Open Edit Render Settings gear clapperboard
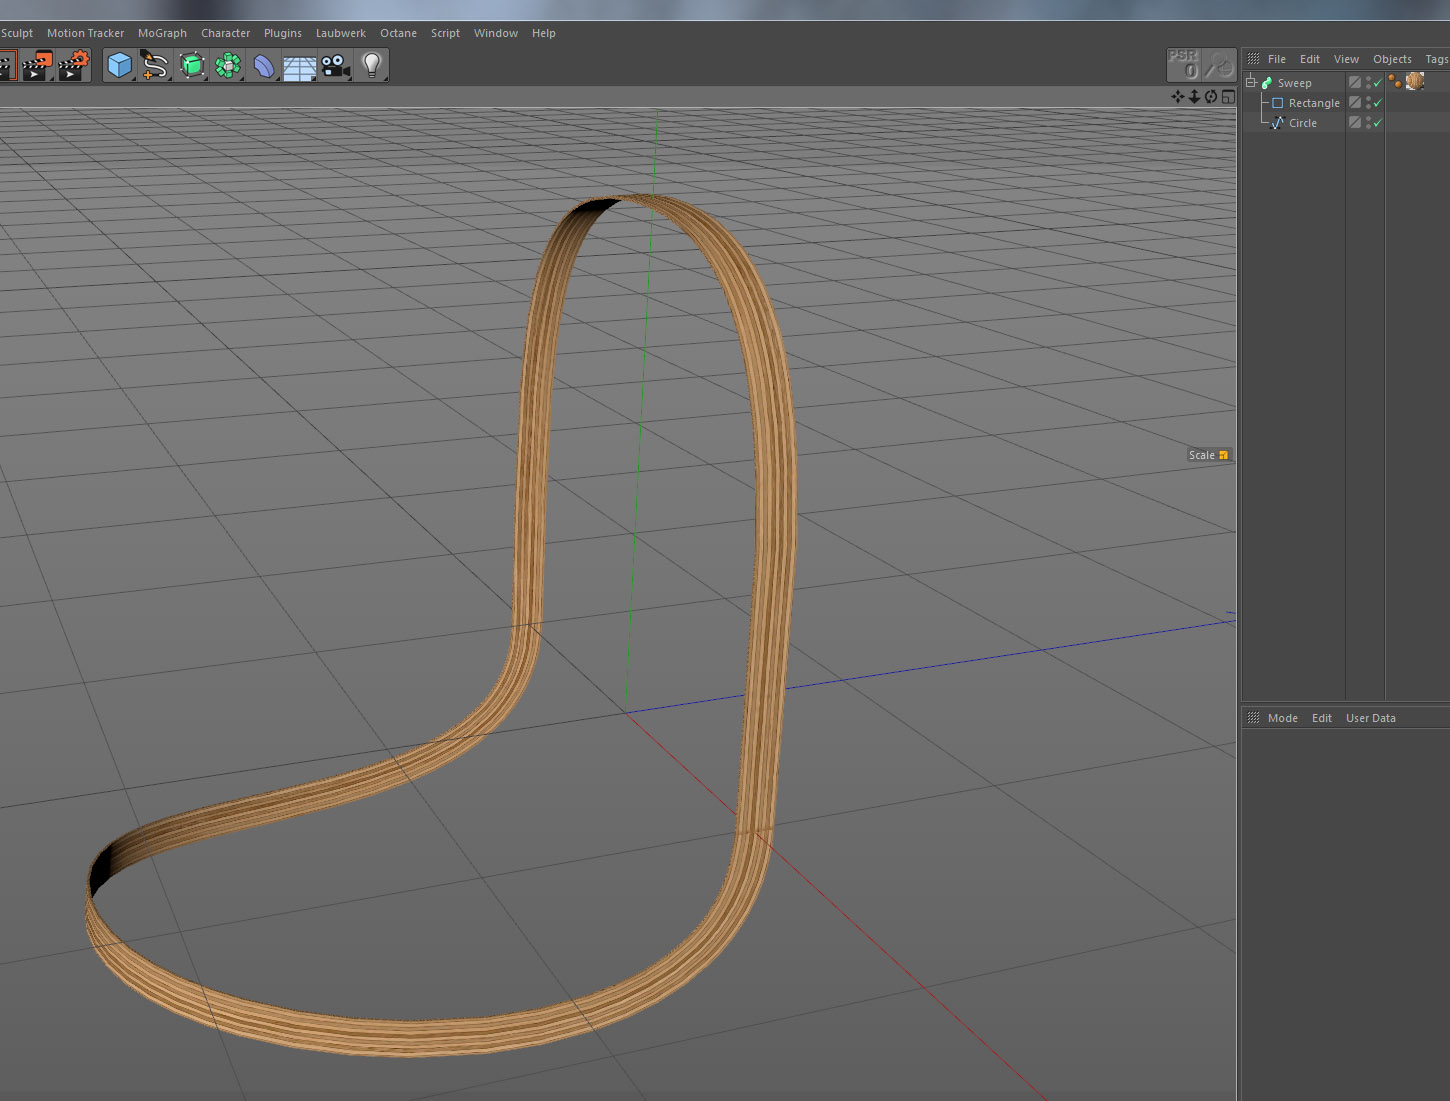The image size is (1450, 1101). [74, 66]
